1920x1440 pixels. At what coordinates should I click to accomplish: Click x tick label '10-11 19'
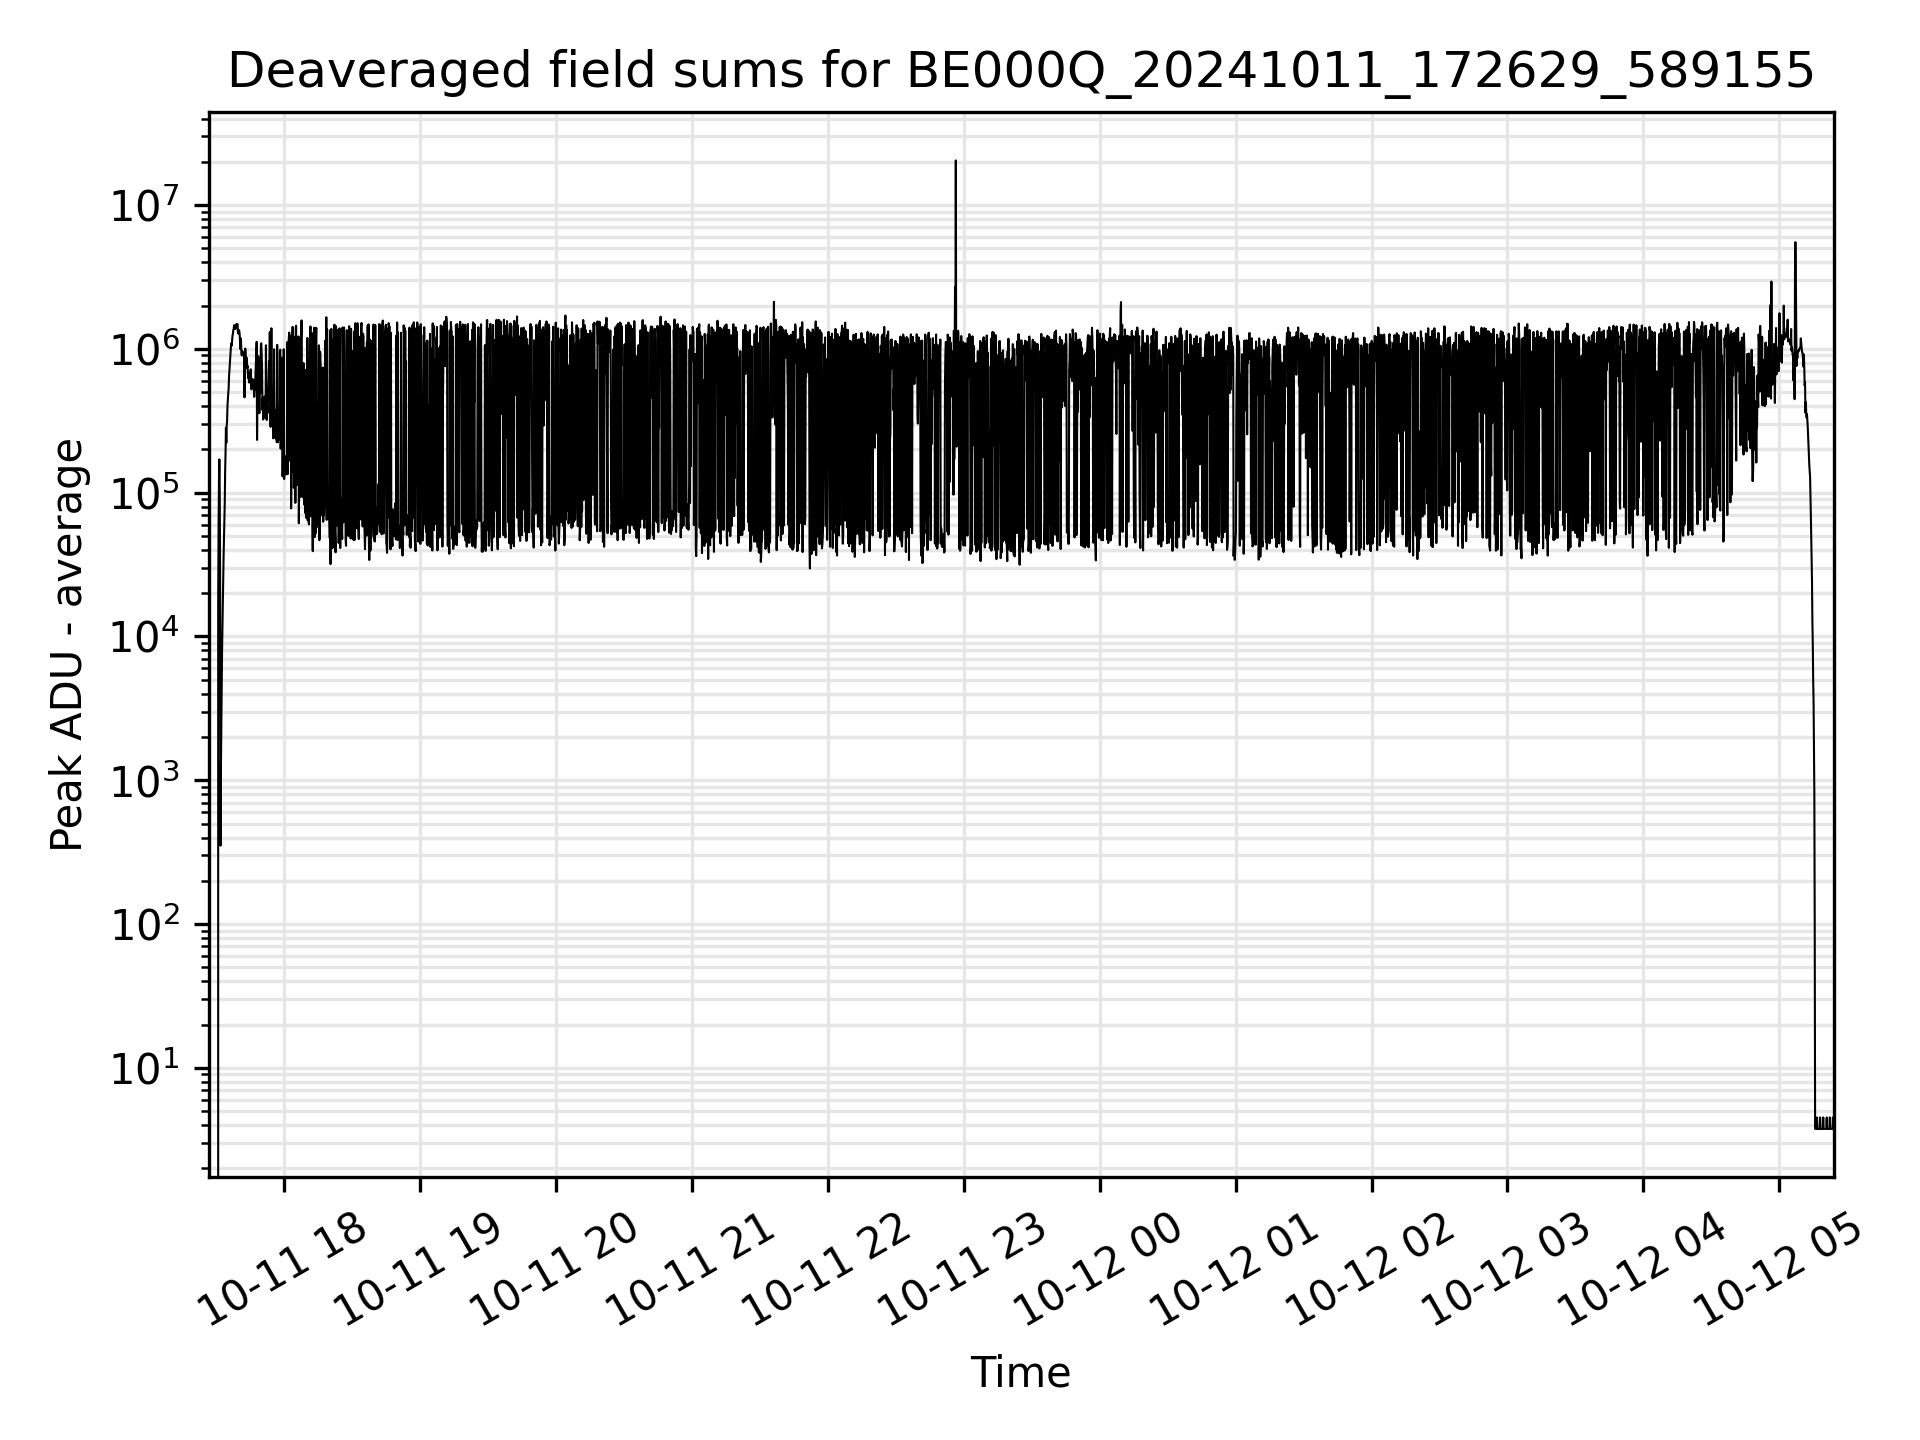[417, 1268]
